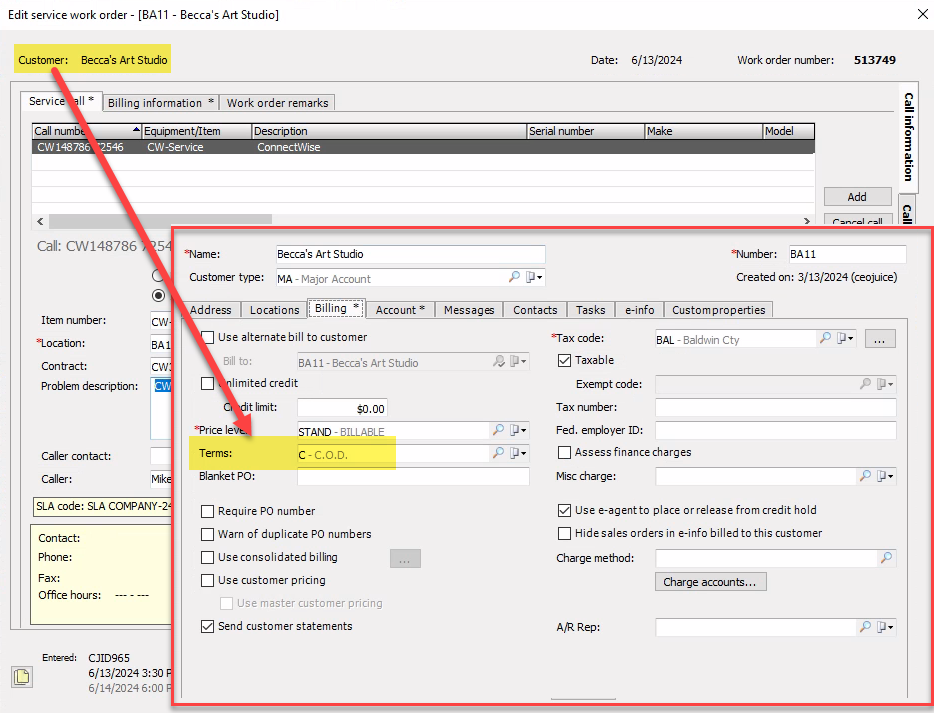The width and height of the screenshot is (934, 713).
Task: Click the Blanket PO field
Action: point(413,476)
